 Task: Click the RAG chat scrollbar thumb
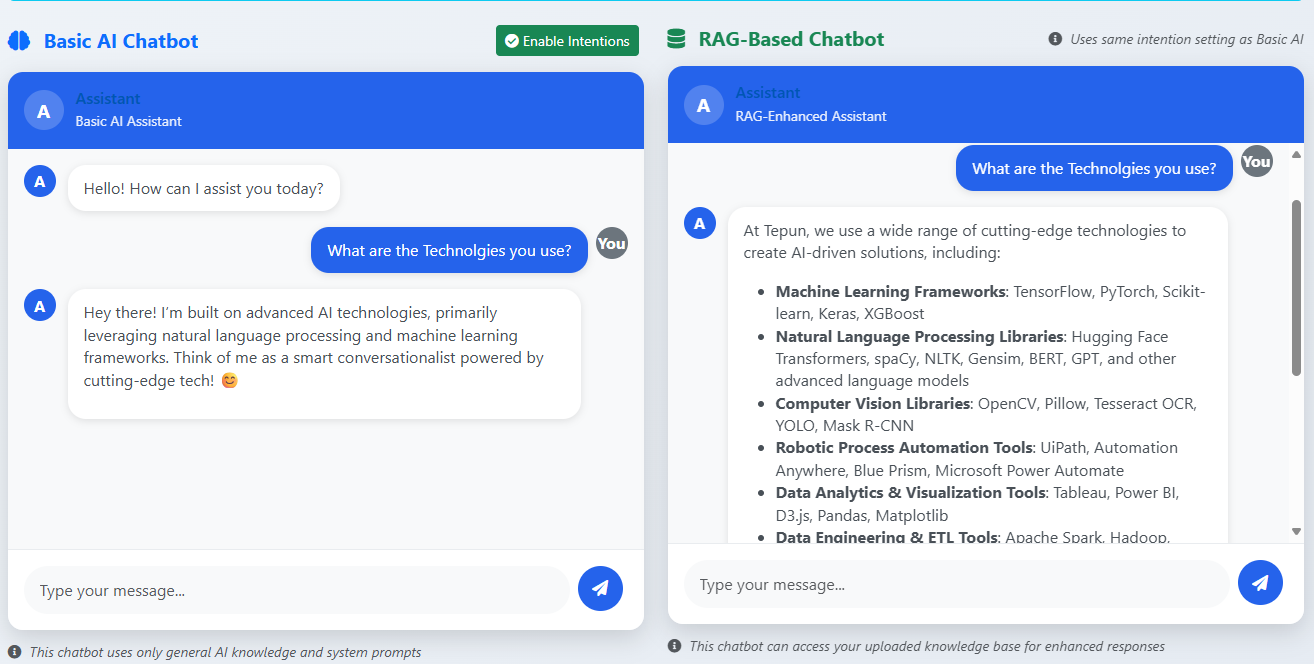[x=1296, y=290]
